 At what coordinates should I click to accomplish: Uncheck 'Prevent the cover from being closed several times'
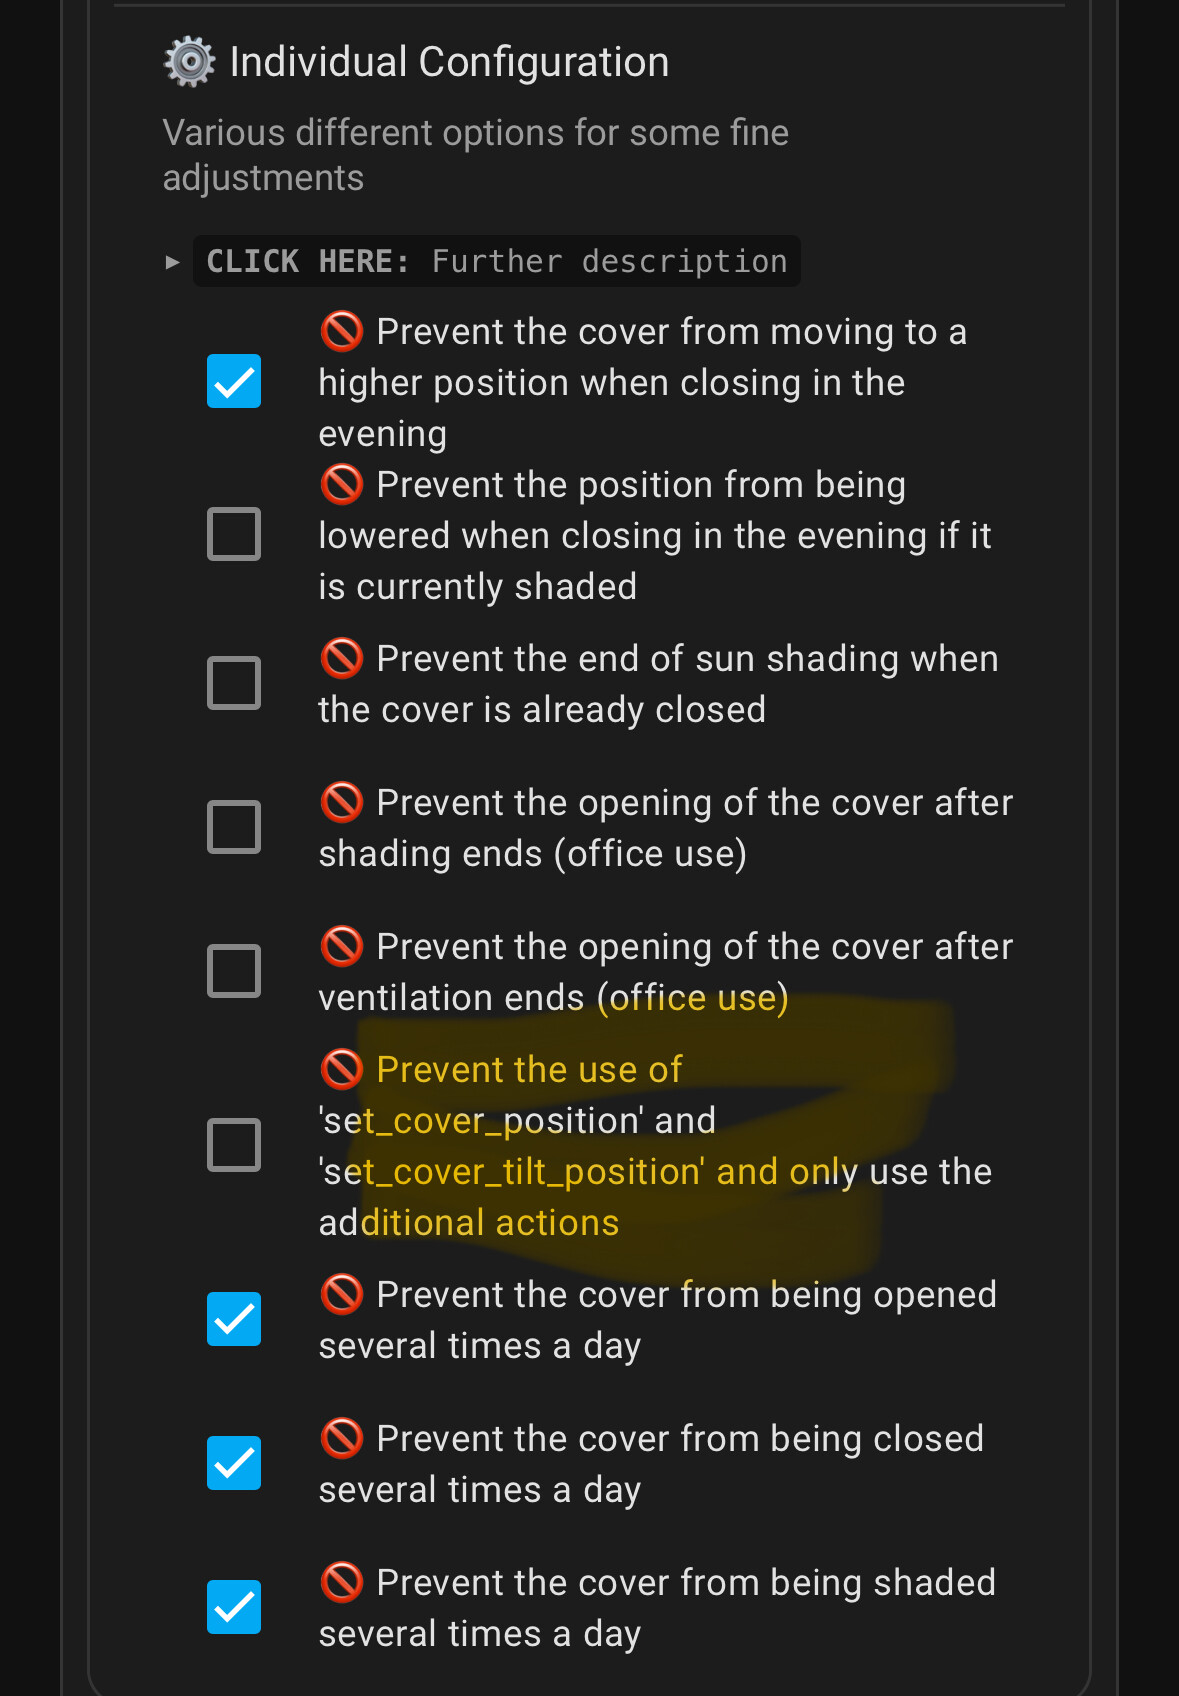tap(233, 1462)
